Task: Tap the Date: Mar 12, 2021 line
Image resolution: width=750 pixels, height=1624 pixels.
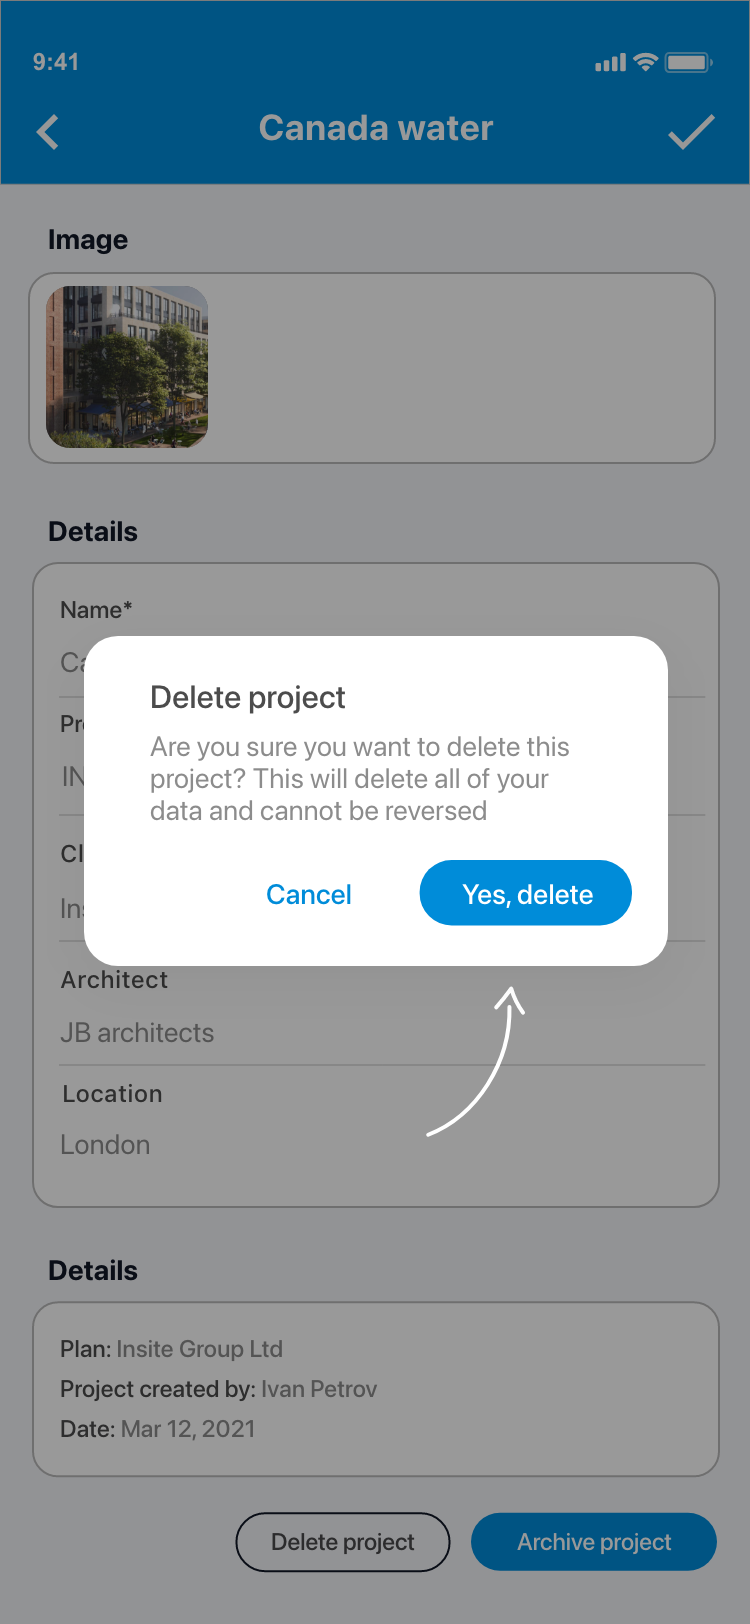Action: (x=157, y=1429)
